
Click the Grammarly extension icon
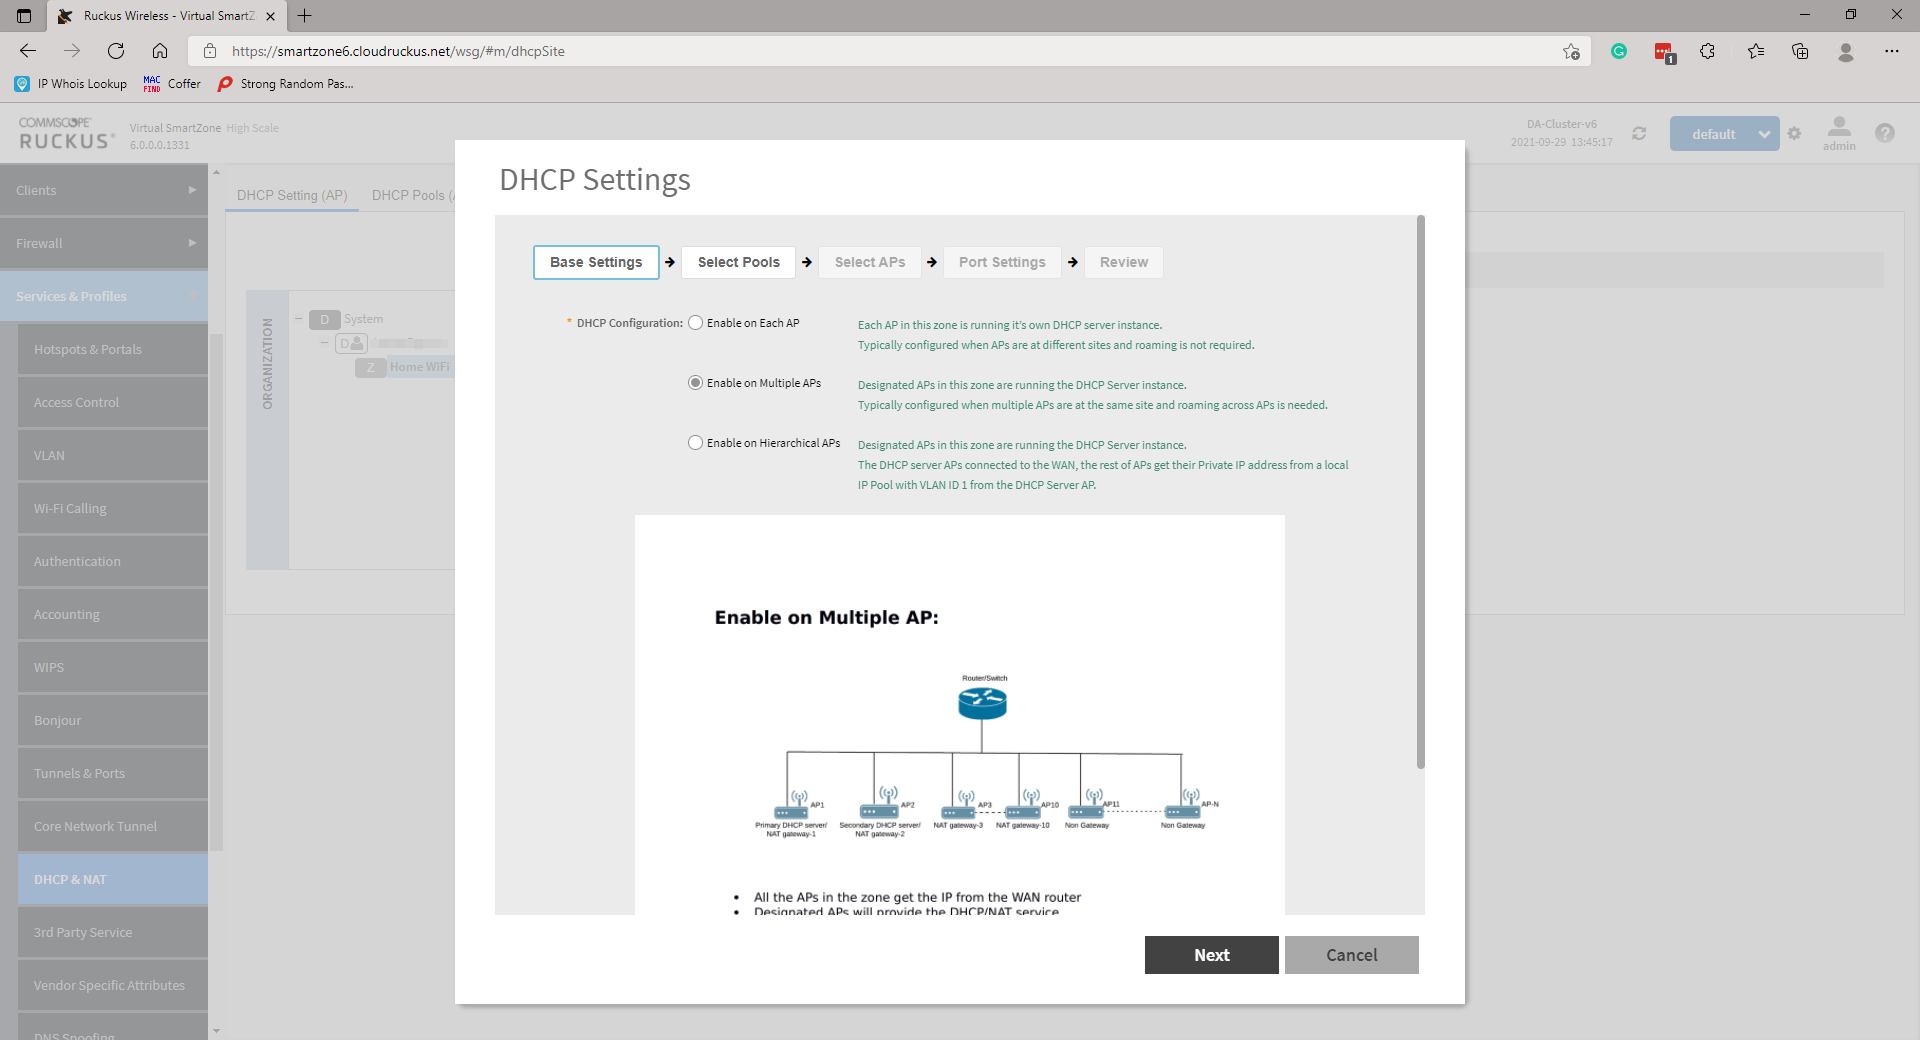point(1618,51)
